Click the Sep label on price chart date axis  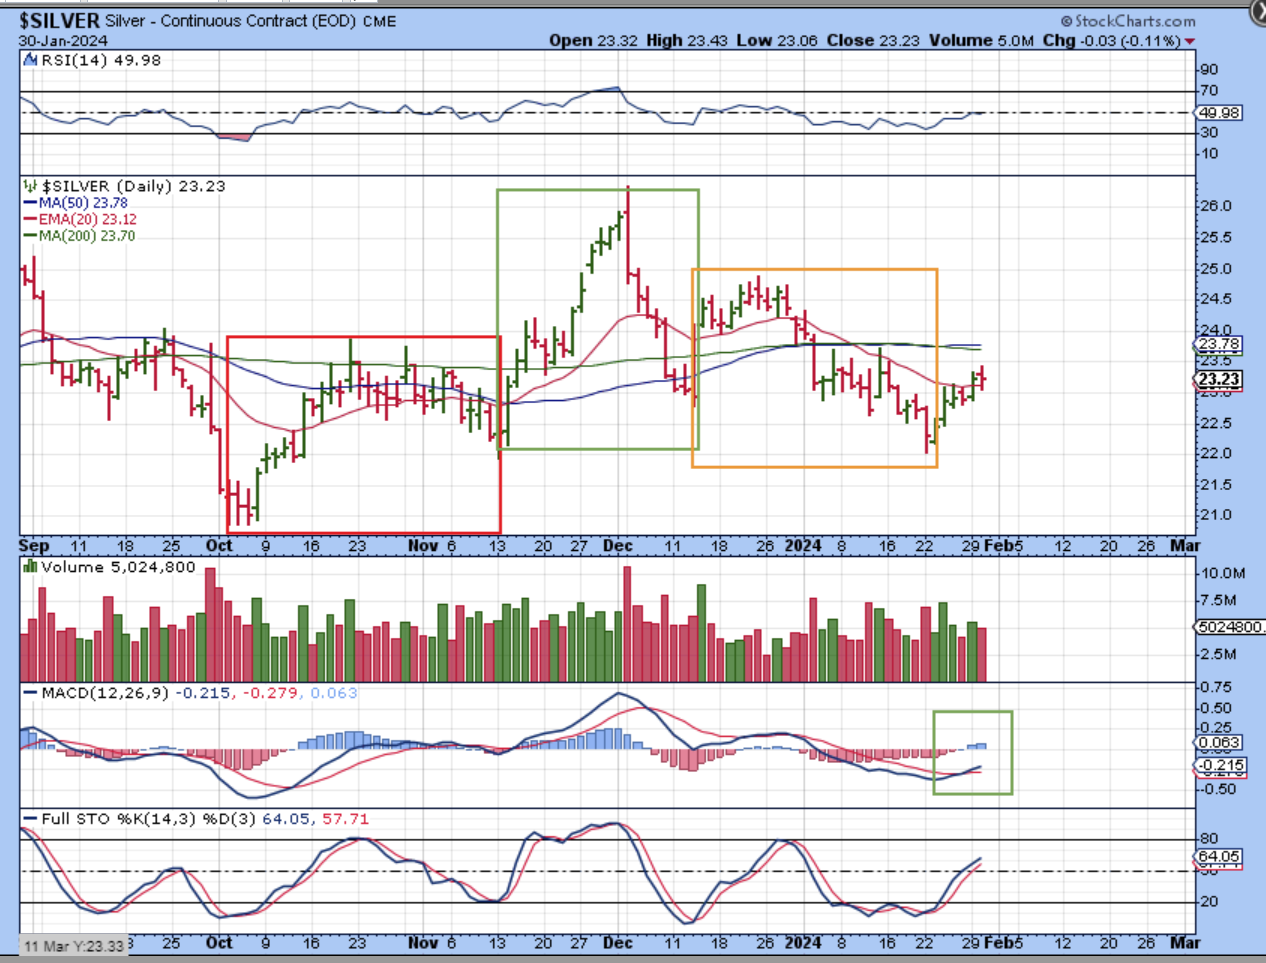34,546
